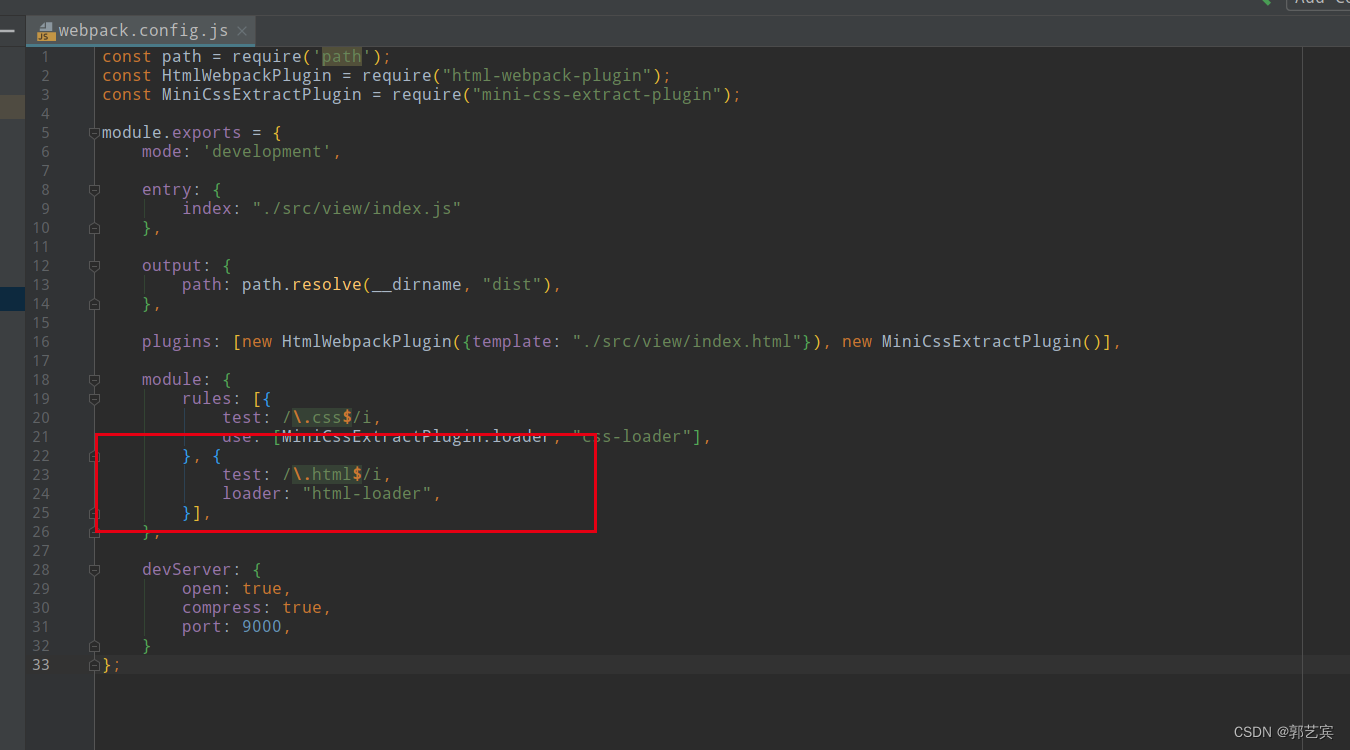1350x750 pixels.
Task: Collapse the module block at line 18
Action: pos(94,380)
